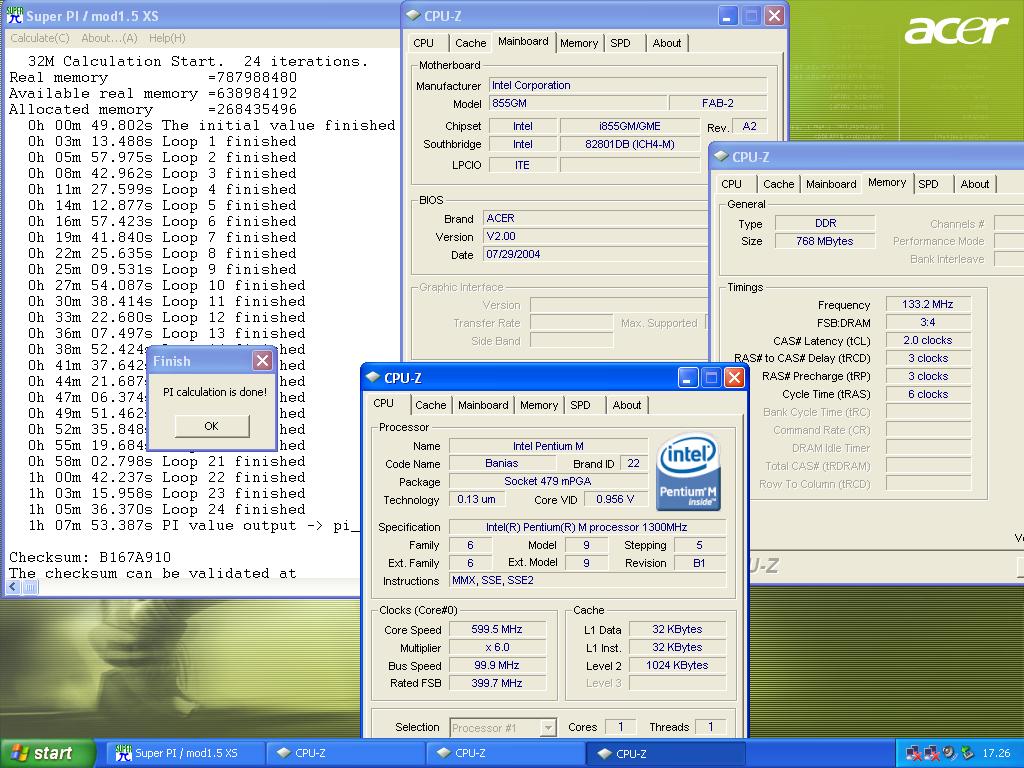
Task: Minimize the CPU-Z Mainboard window
Action: click(x=728, y=16)
